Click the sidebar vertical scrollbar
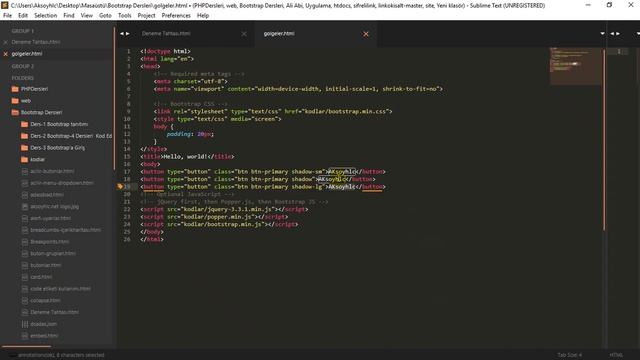This screenshot has height=360, width=640. (115, 98)
